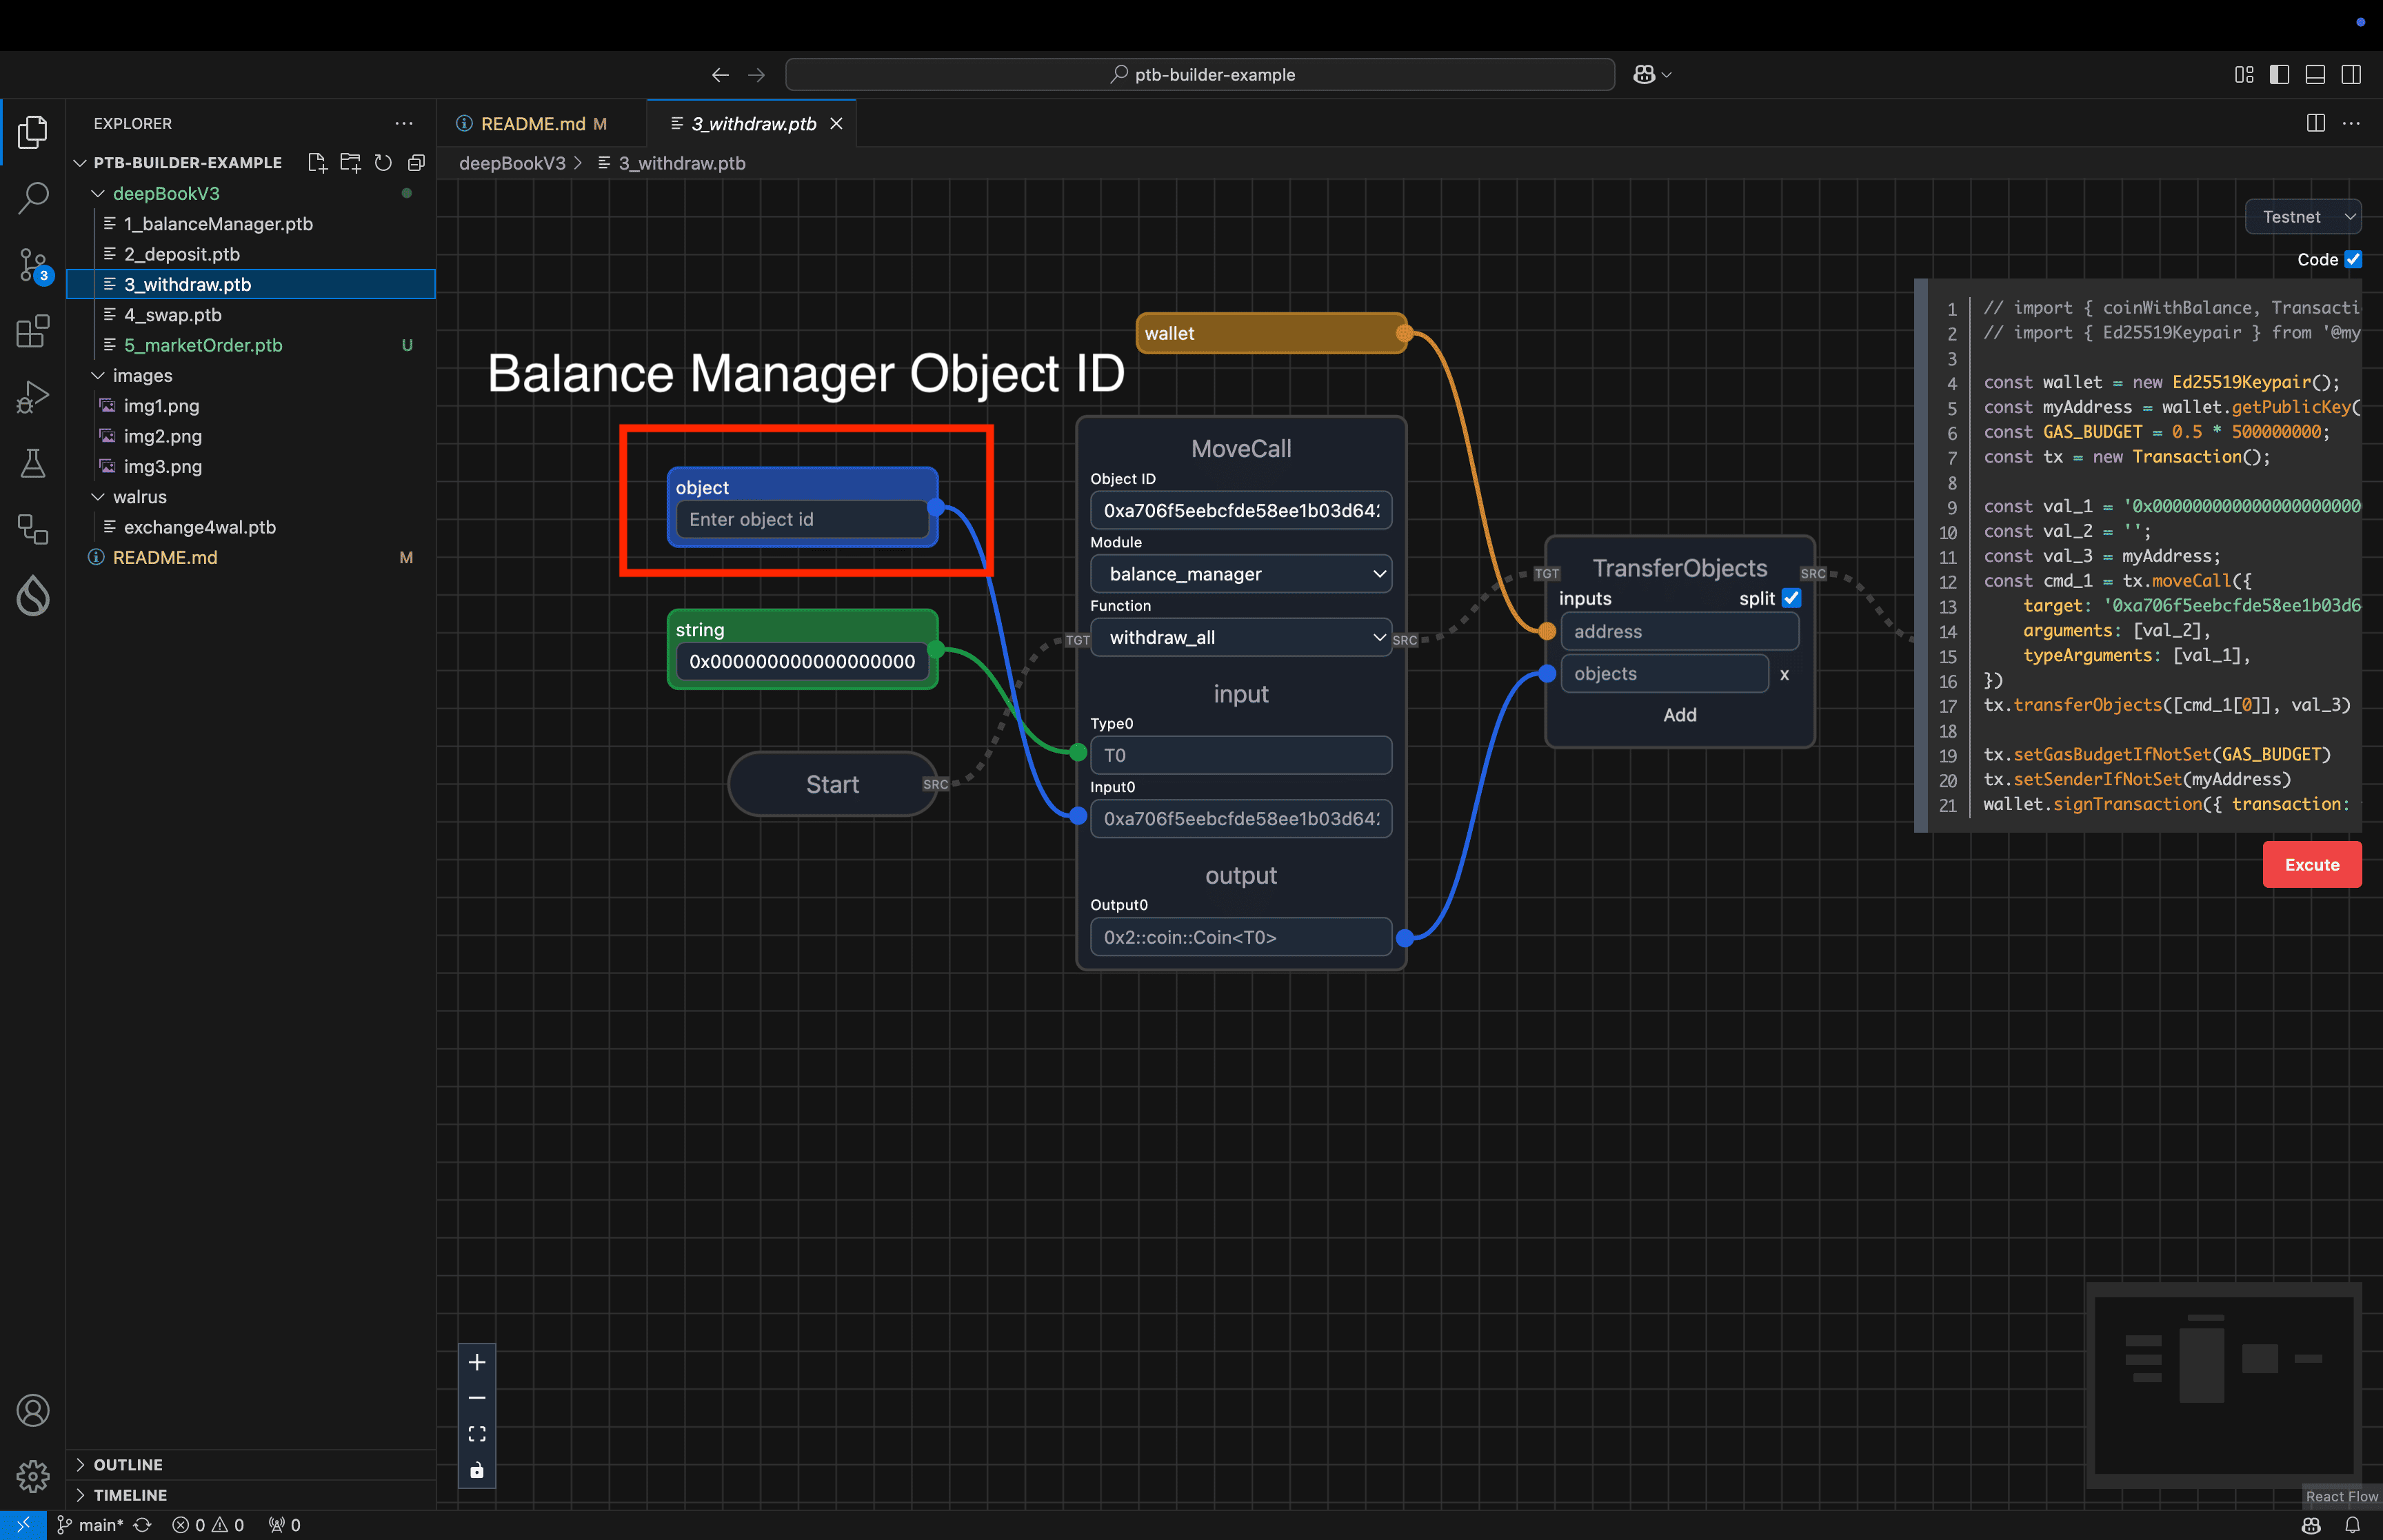Viewport: 2383px width, 1540px height.
Task: Select the 3_withdraw.ptb tab
Action: (x=753, y=123)
